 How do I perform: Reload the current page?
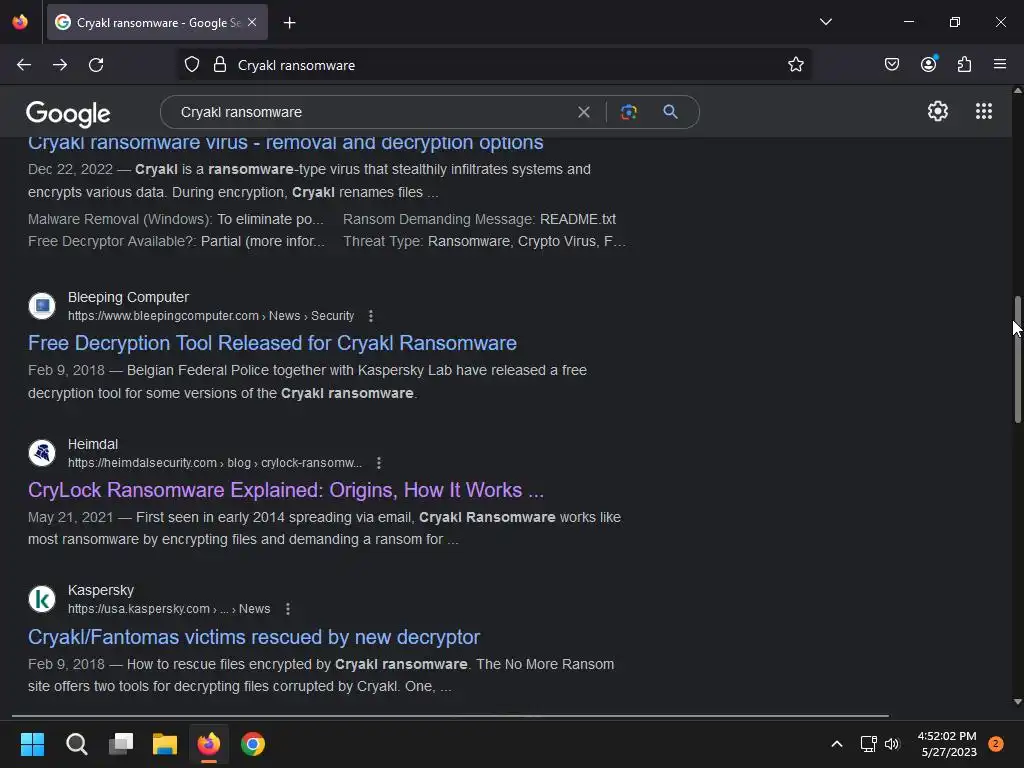click(96, 65)
